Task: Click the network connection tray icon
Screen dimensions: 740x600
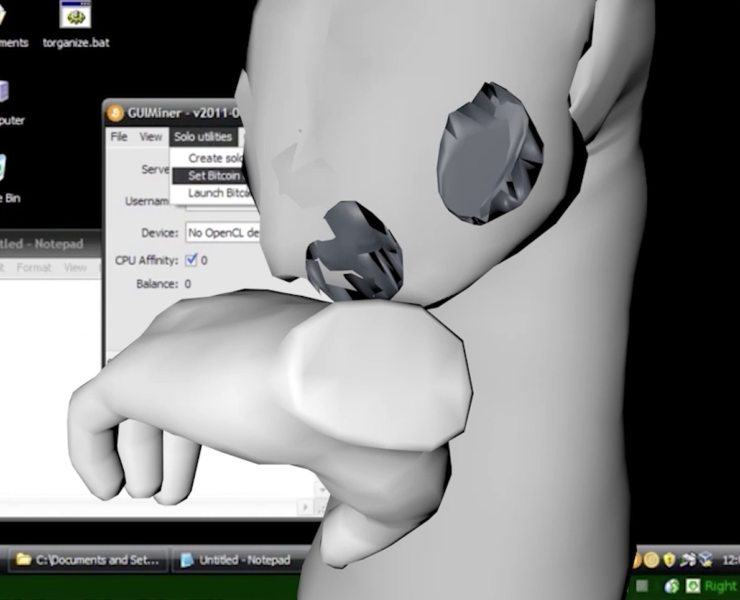Action: (x=687, y=560)
